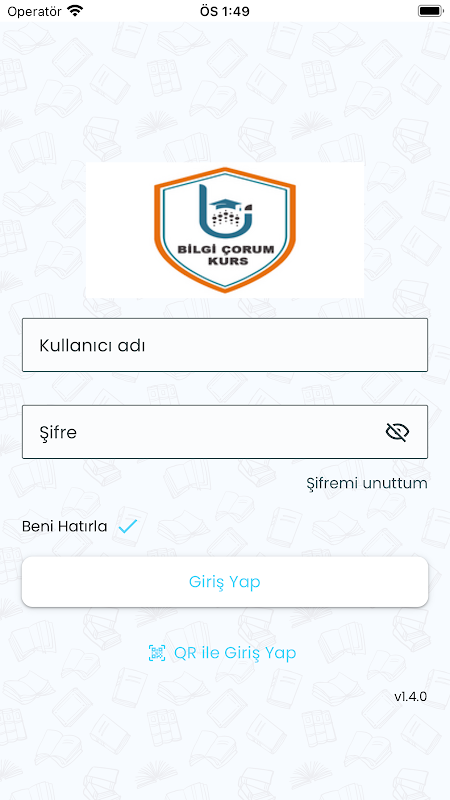Click the Giriş Yap button

(224, 582)
